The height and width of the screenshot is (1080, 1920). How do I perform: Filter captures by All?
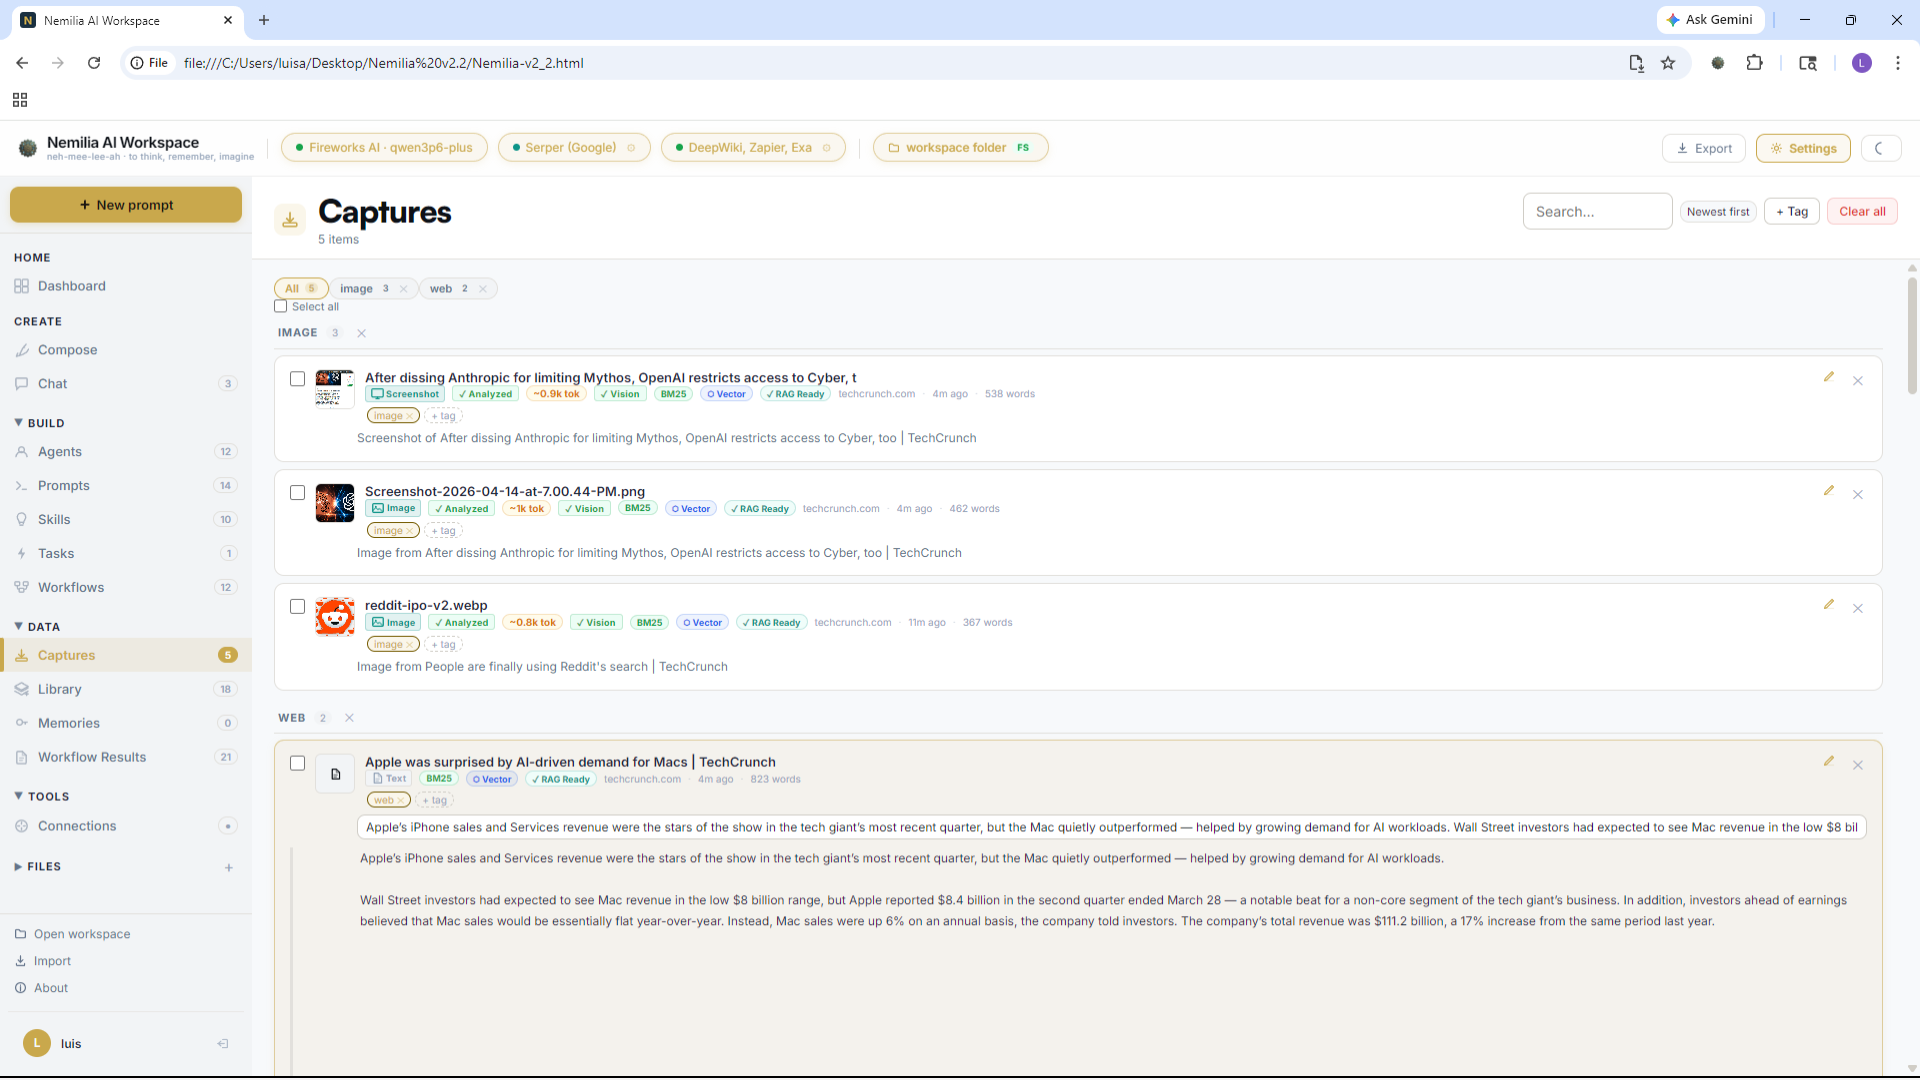click(x=301, y=289)
